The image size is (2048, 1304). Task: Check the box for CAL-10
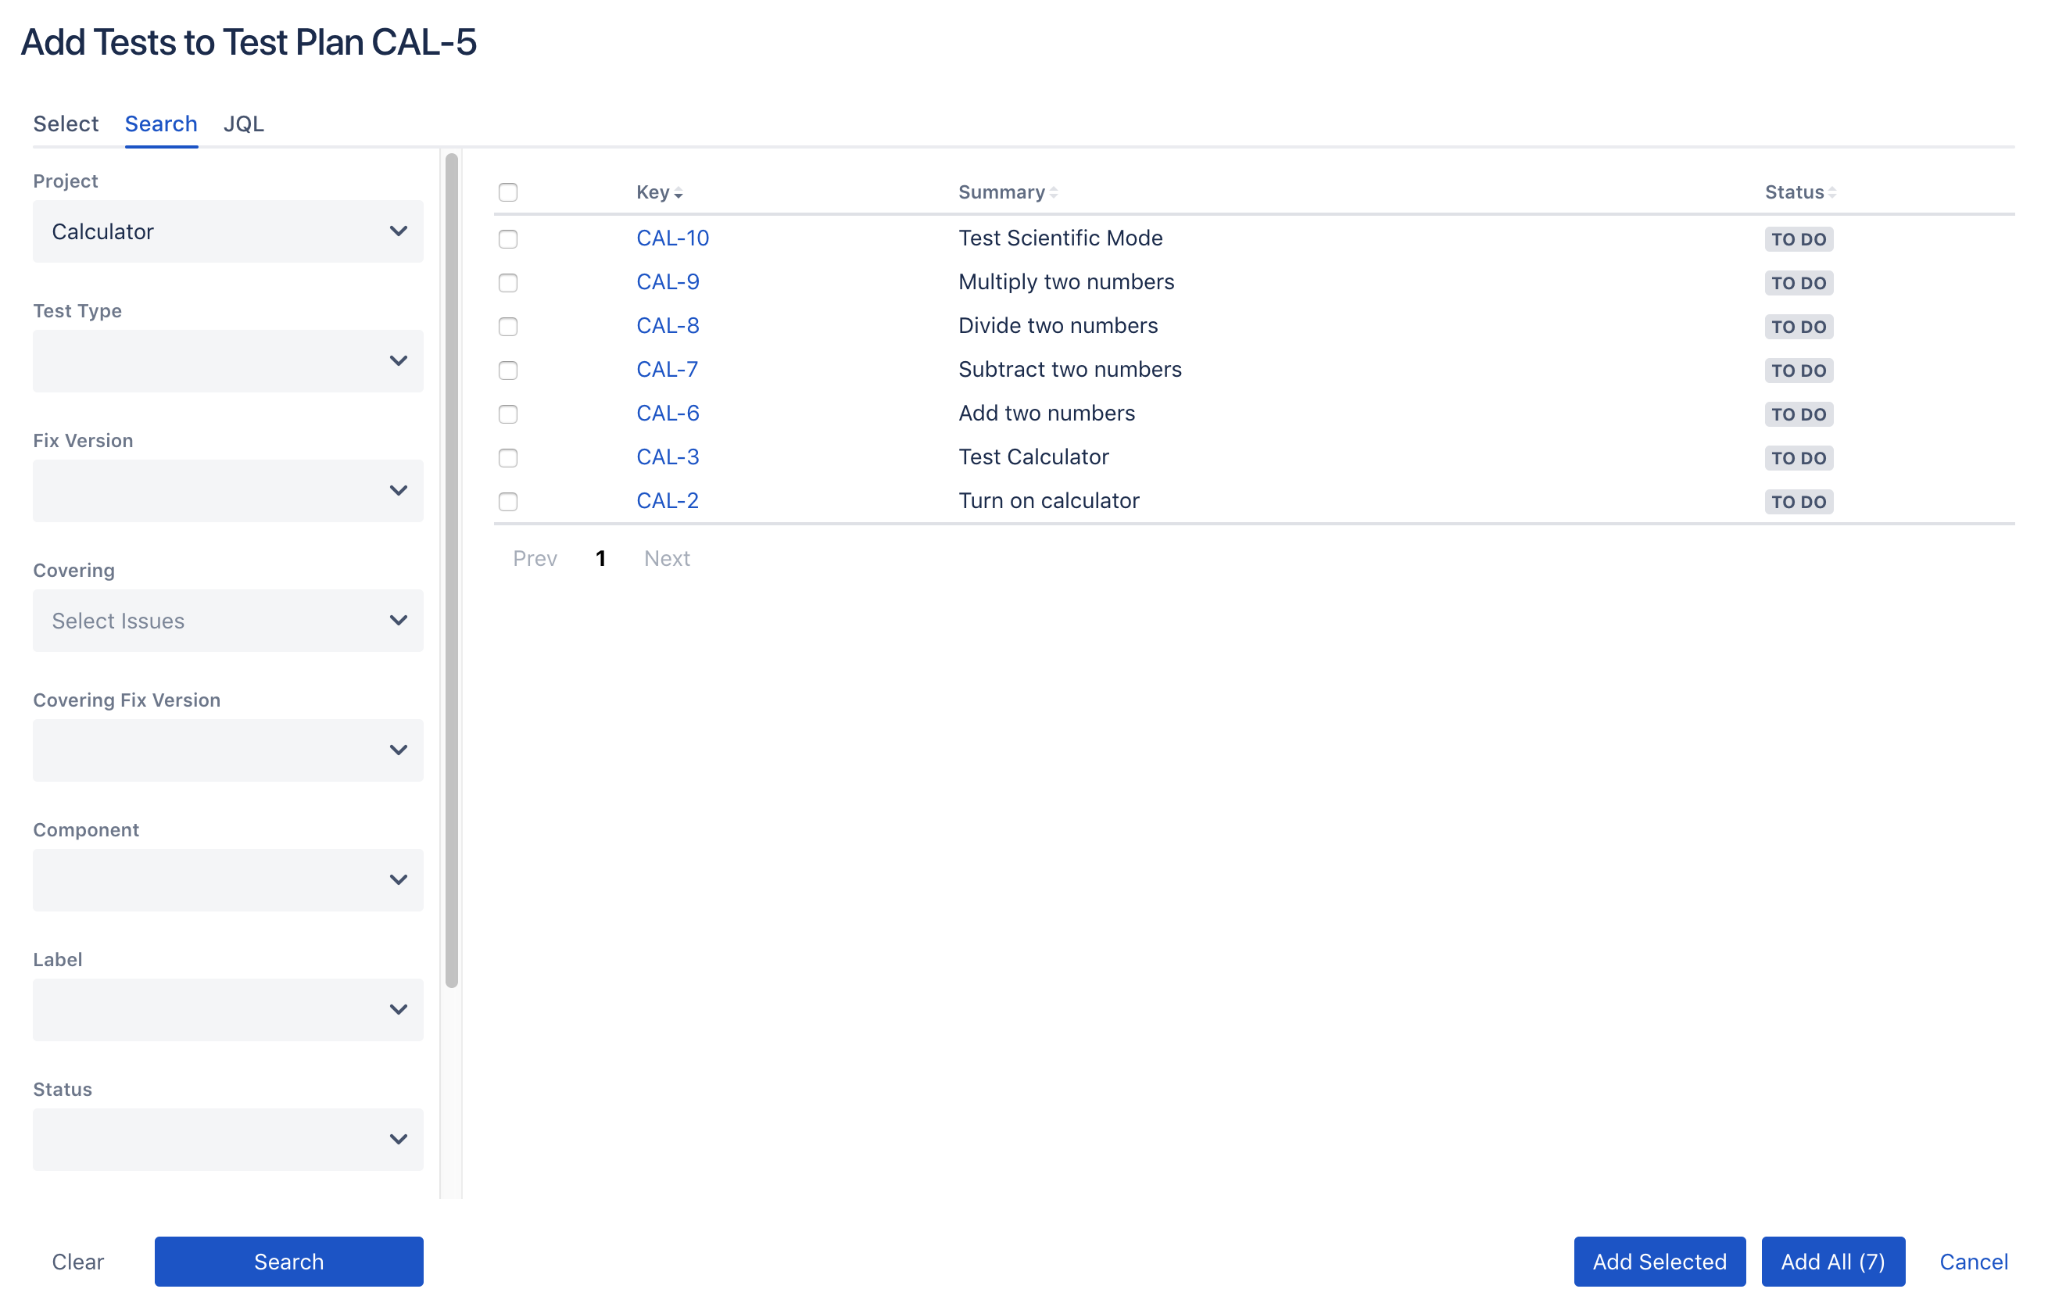coord(508,239)
